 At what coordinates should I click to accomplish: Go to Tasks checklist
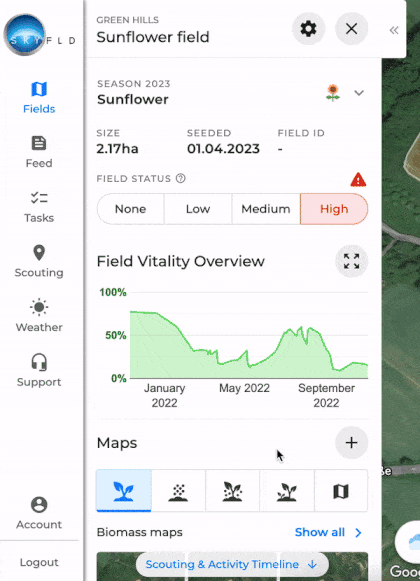pos(39,207)
